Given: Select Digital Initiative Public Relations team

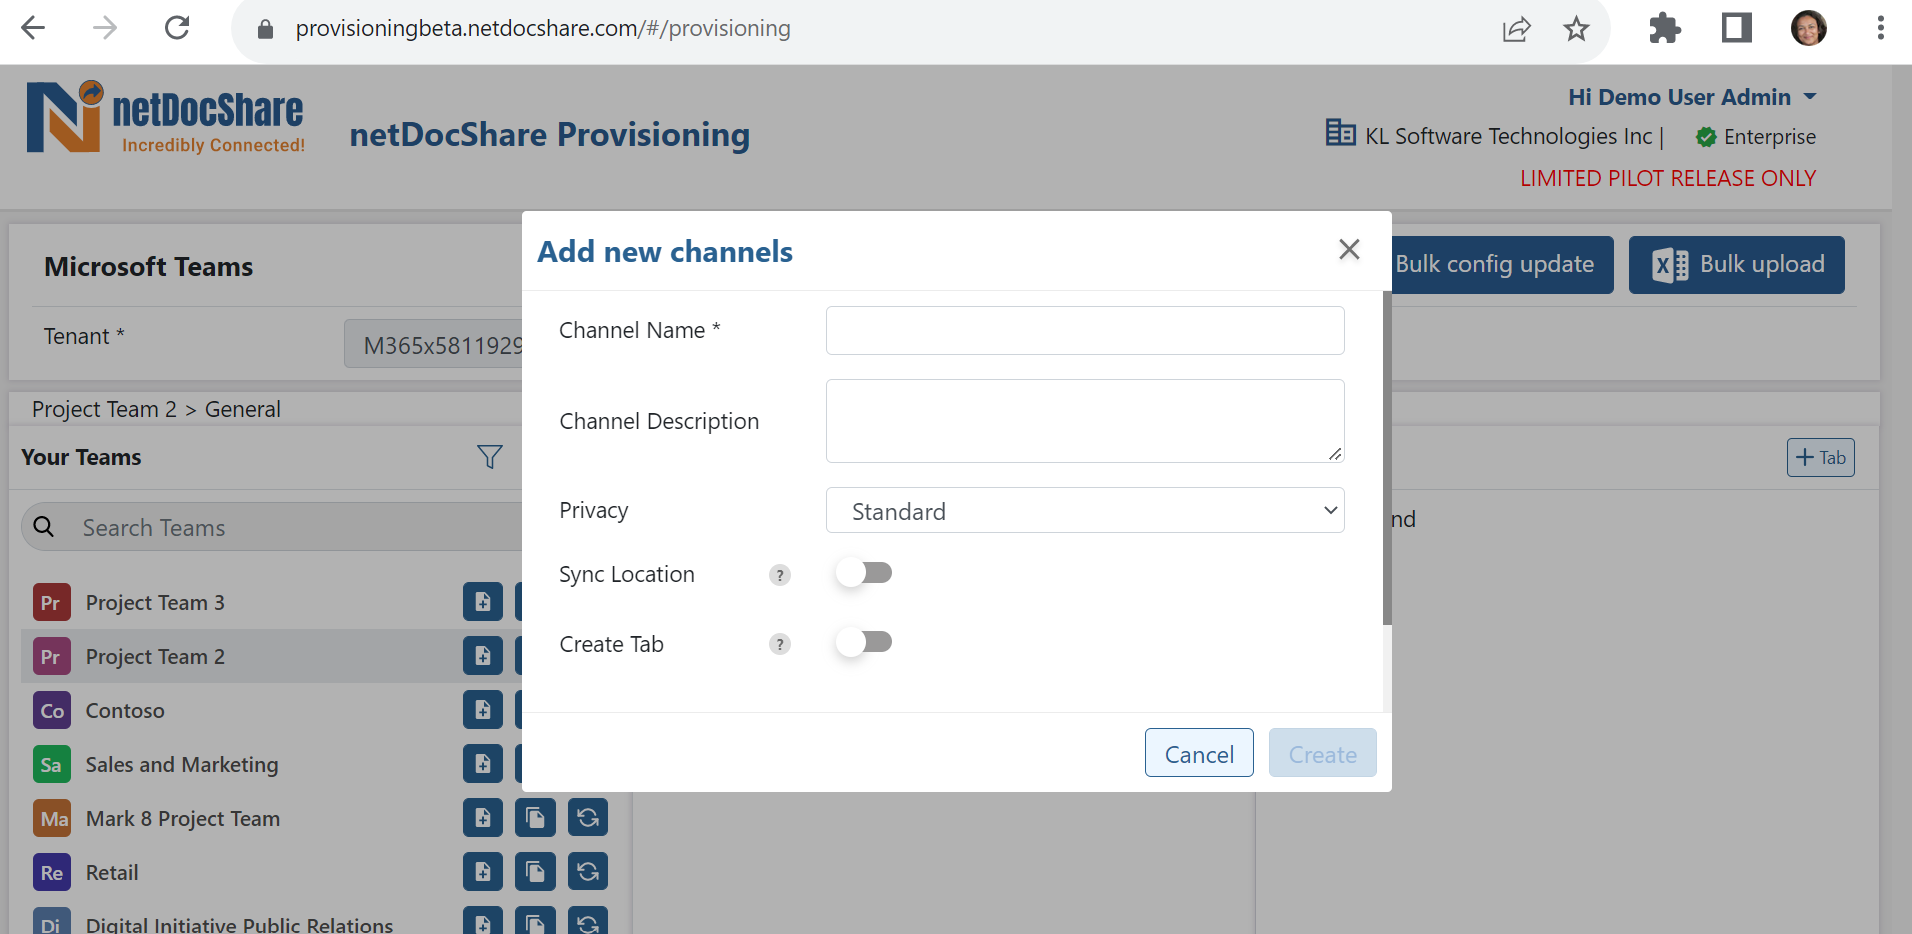Looking at the screenshot, I should [x=239, y=924].
